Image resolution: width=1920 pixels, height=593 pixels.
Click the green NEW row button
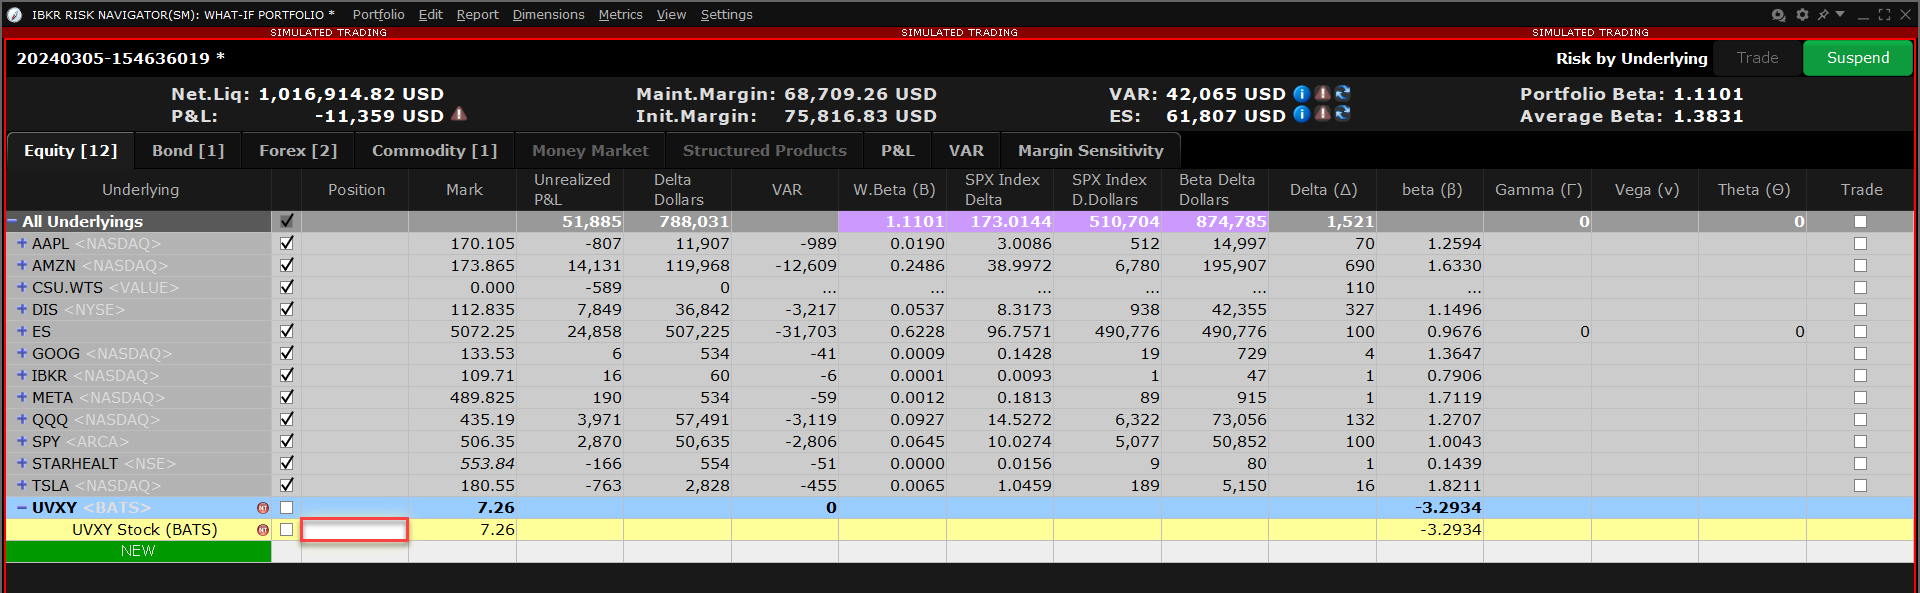(x=138, y=551)
